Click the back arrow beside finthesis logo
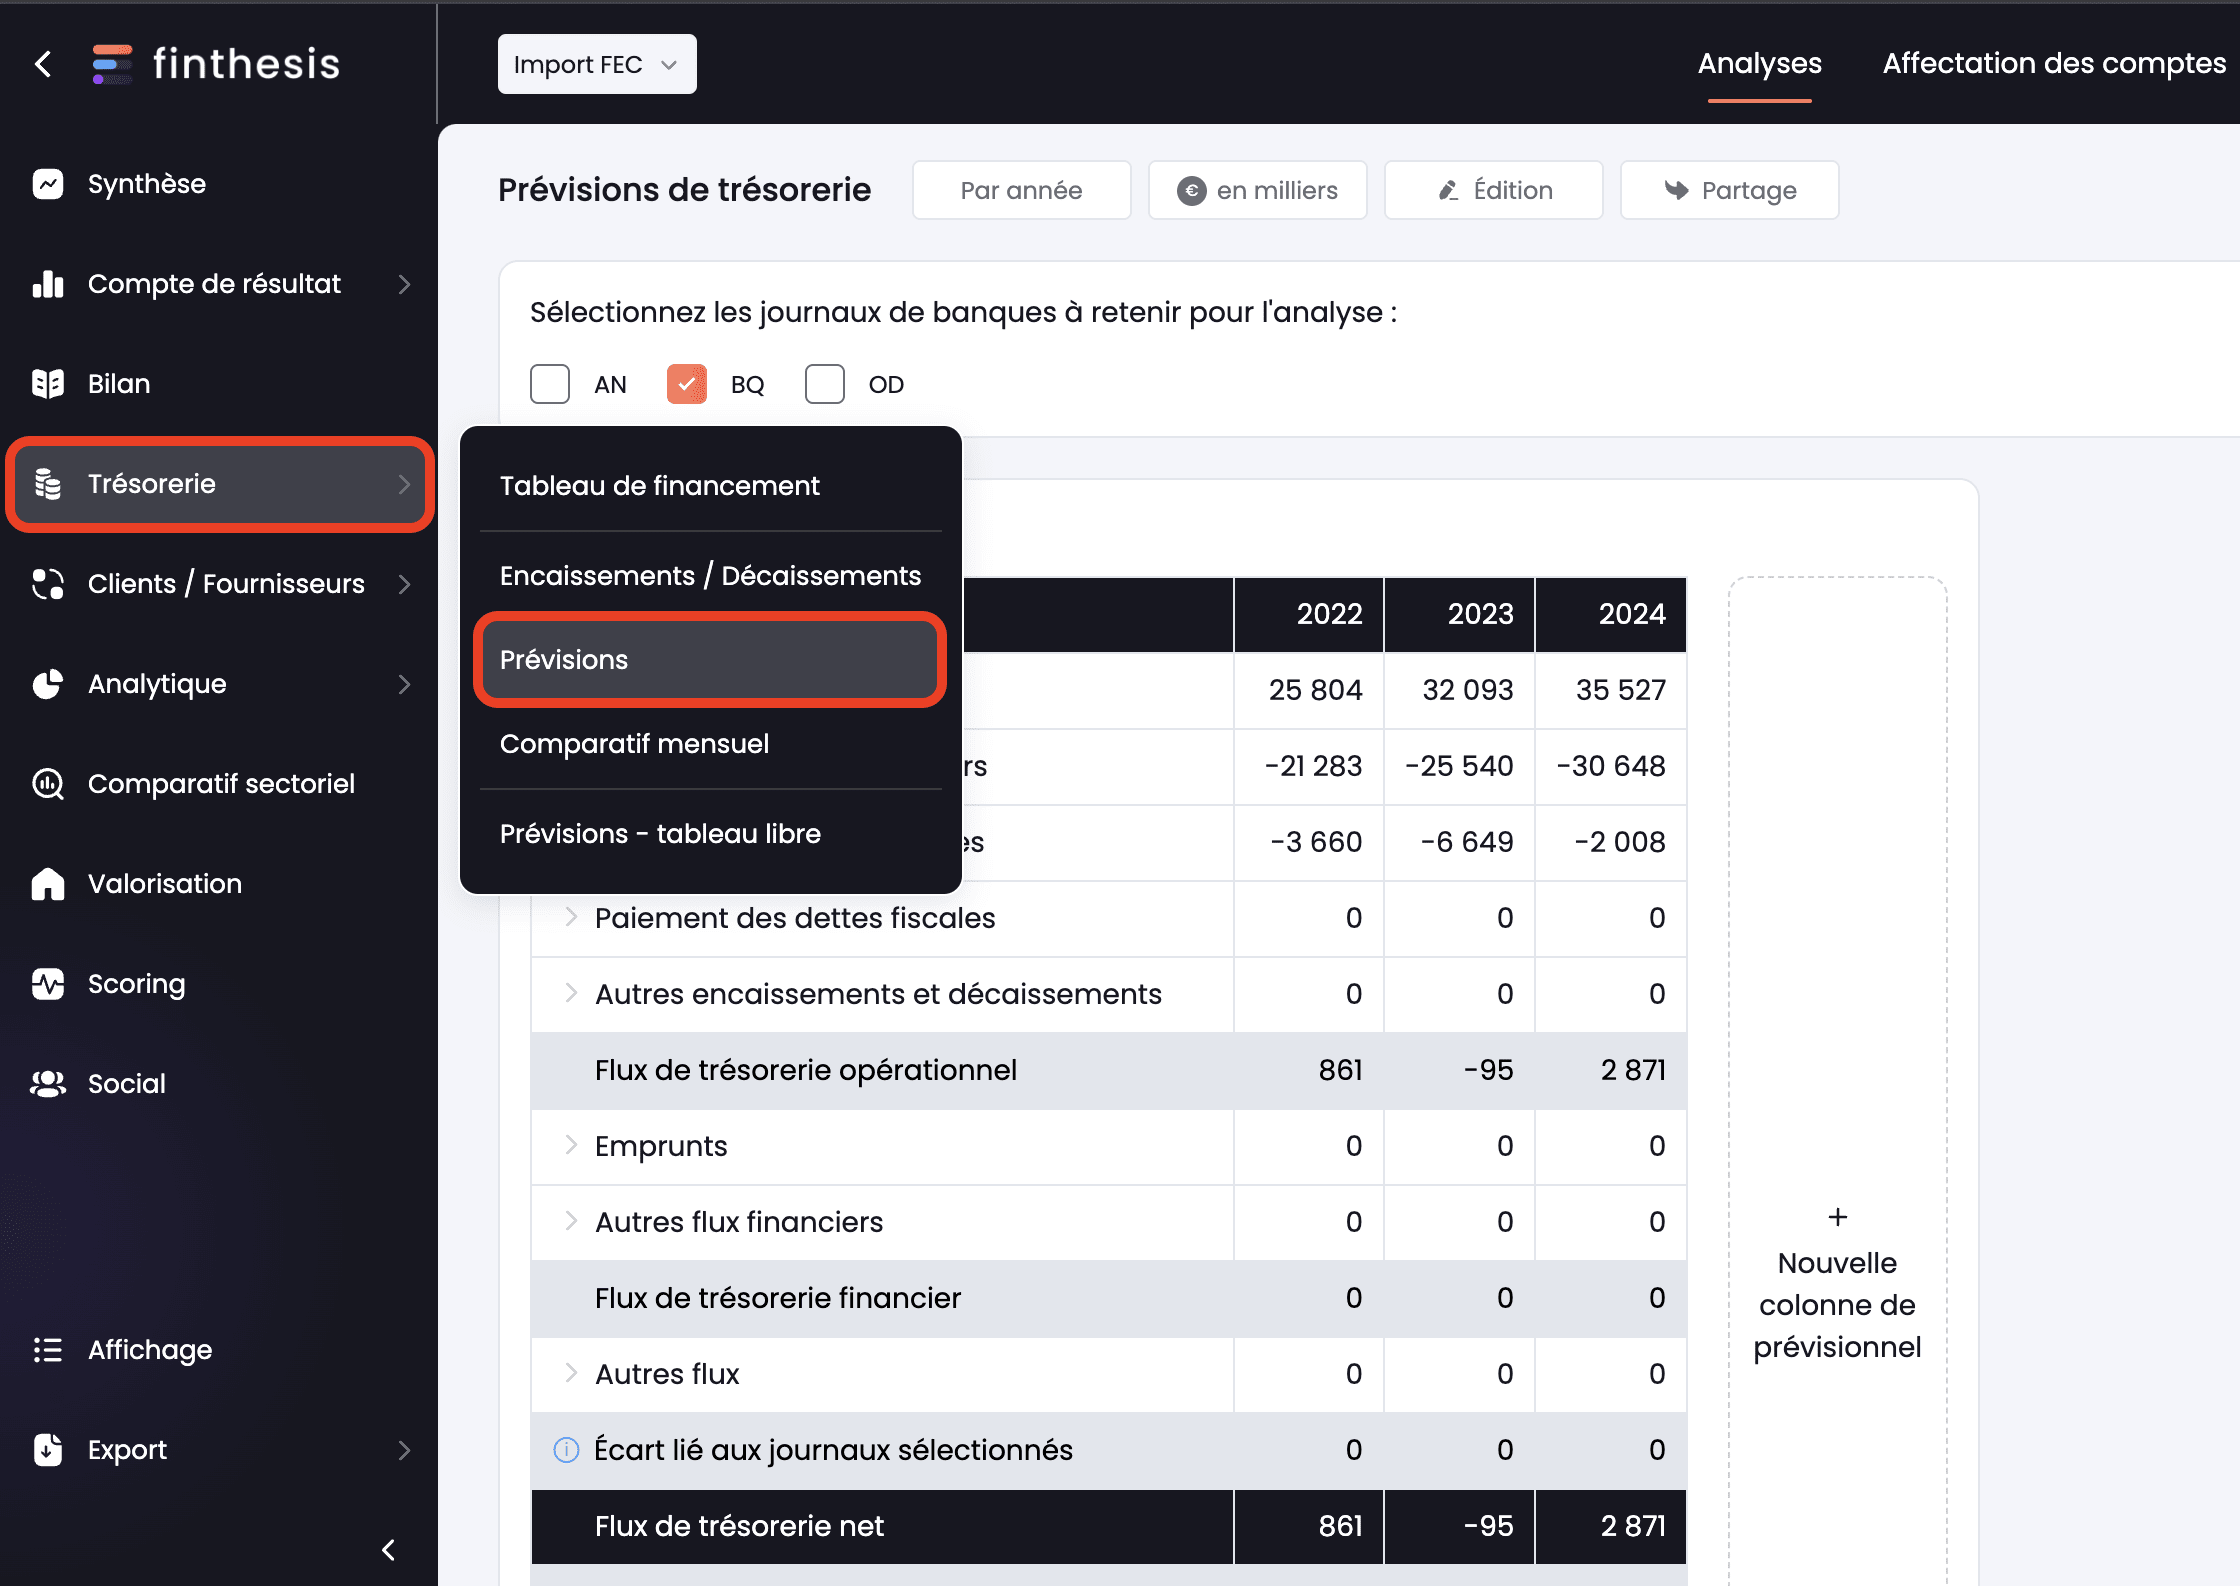The height and width of the screenshot is (1586, 2240). click(x=43, y=64)
